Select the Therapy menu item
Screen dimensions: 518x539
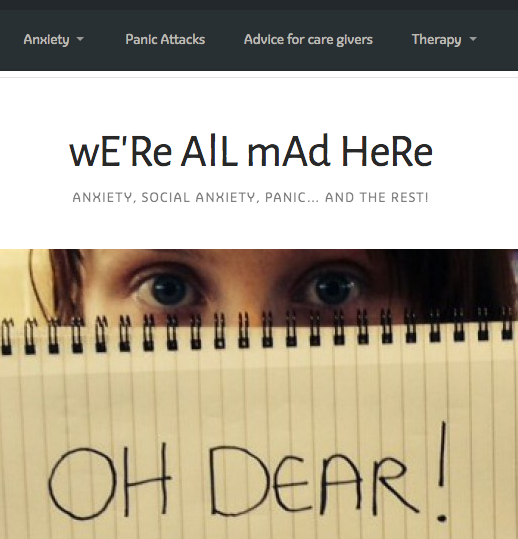point(437,40)
